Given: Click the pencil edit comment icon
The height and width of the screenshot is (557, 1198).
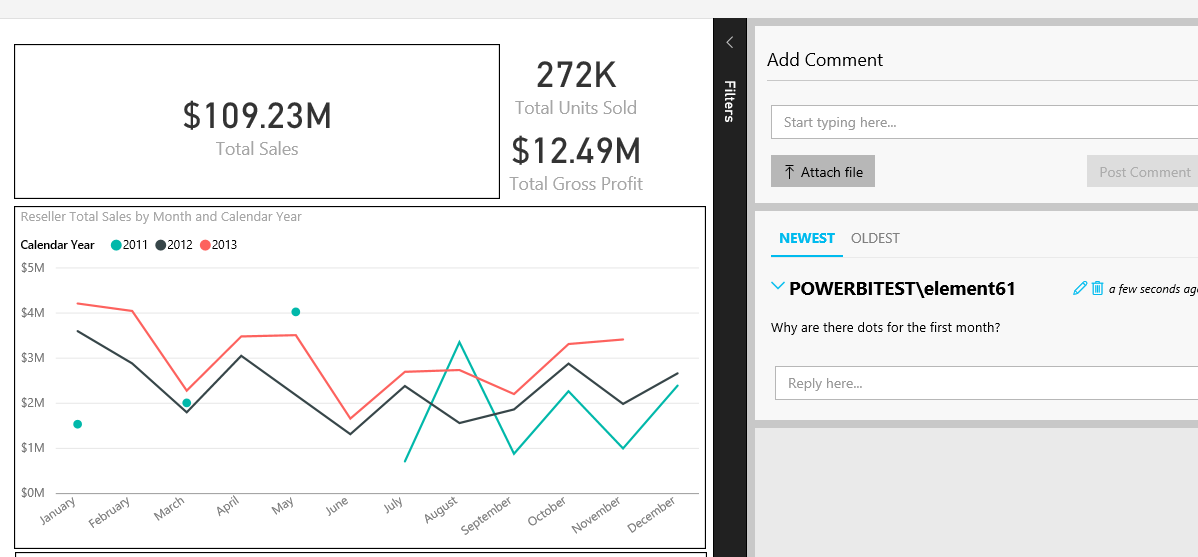Looking at the screenshot, I should point(1079,288).
